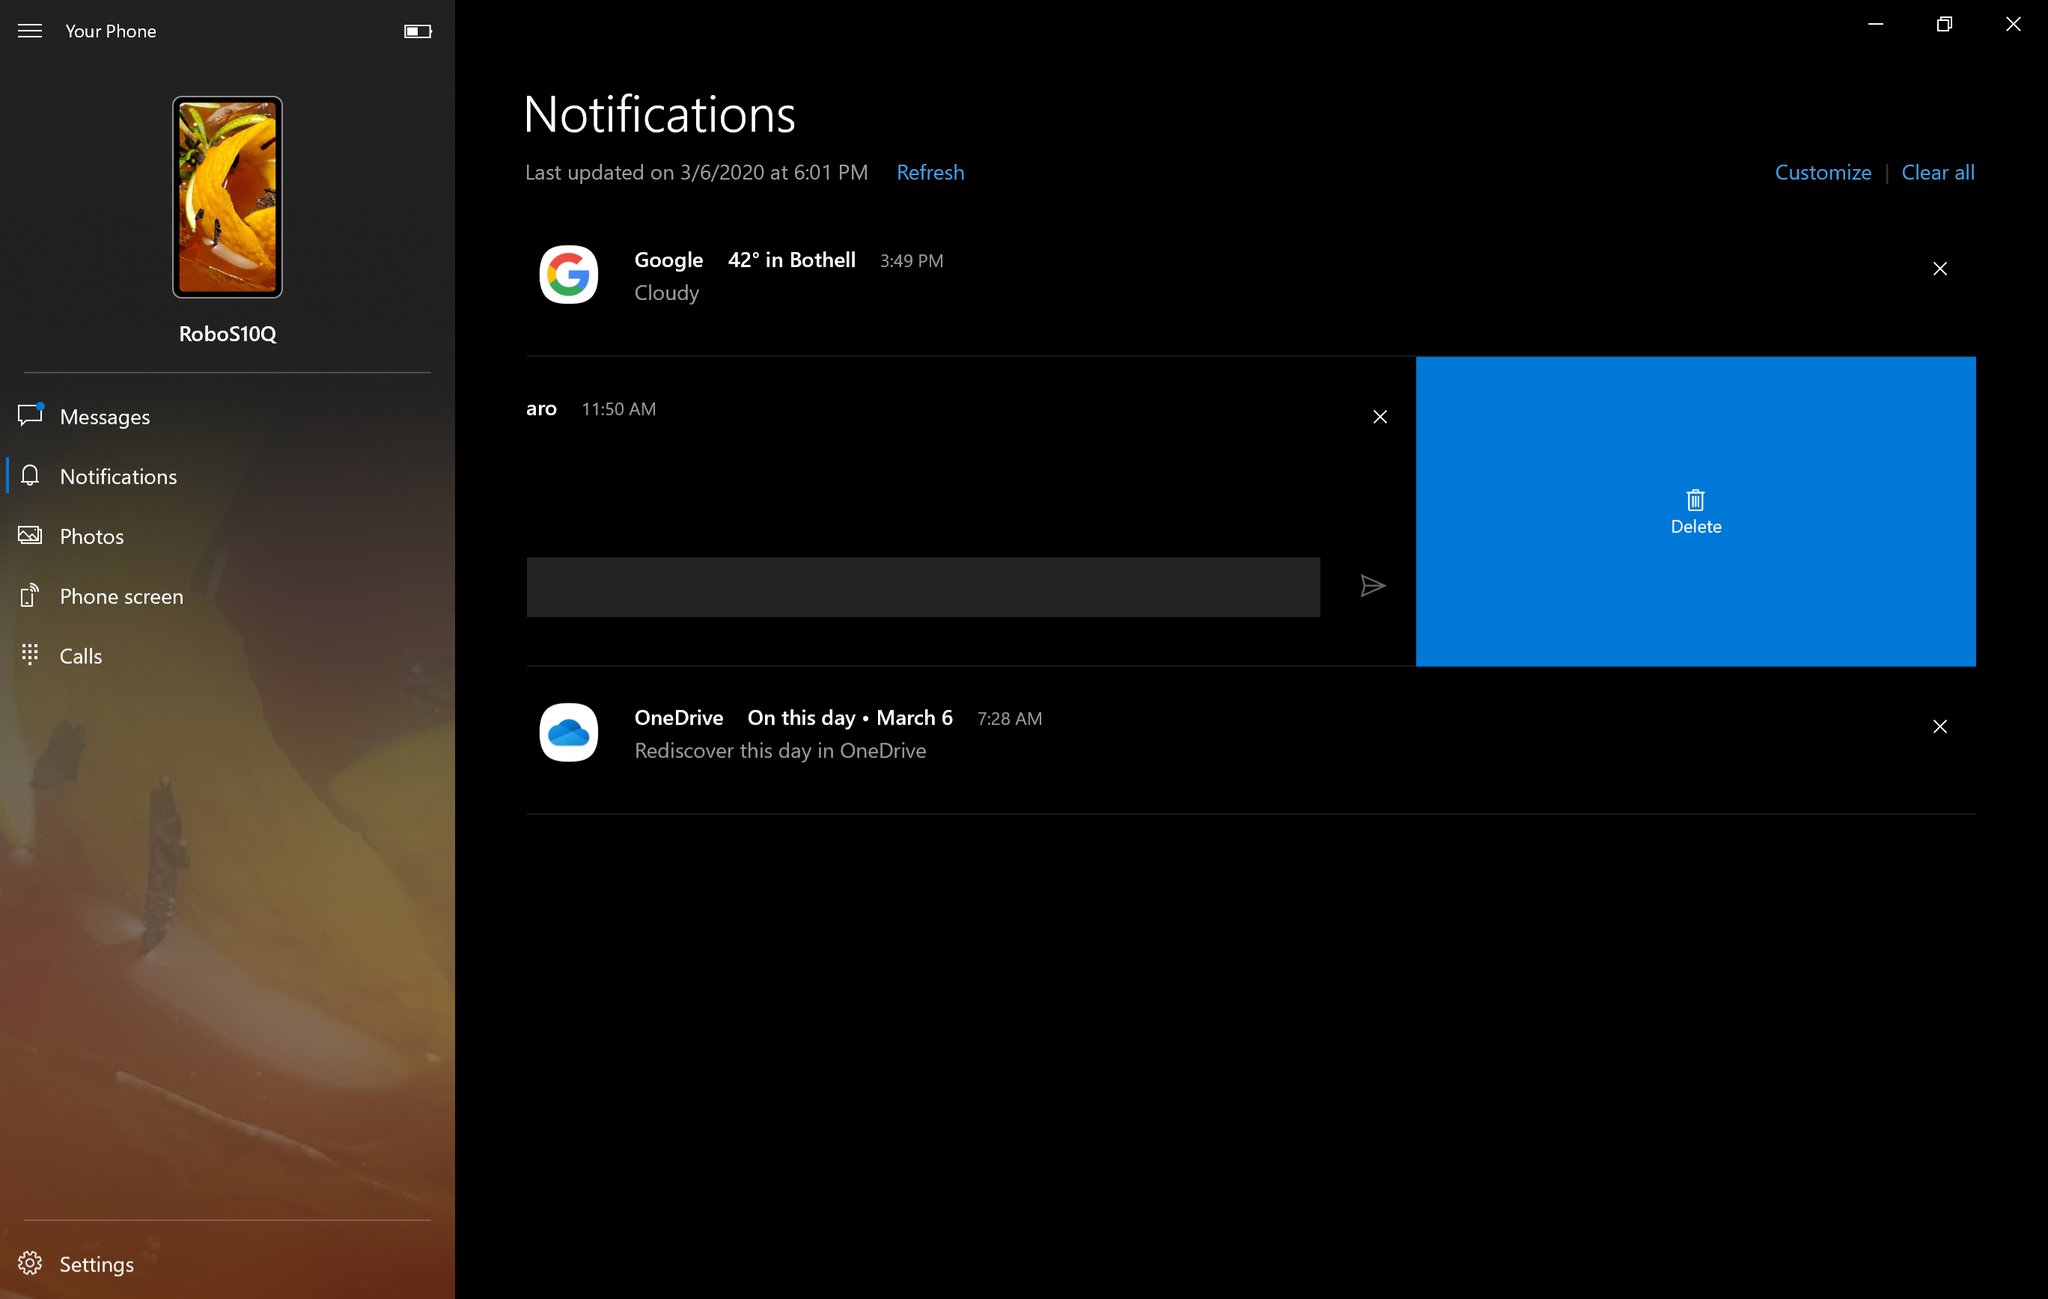Click Customize notifications option
This screenshot has width=2048, height=1299.
[x=1823, y=172]
